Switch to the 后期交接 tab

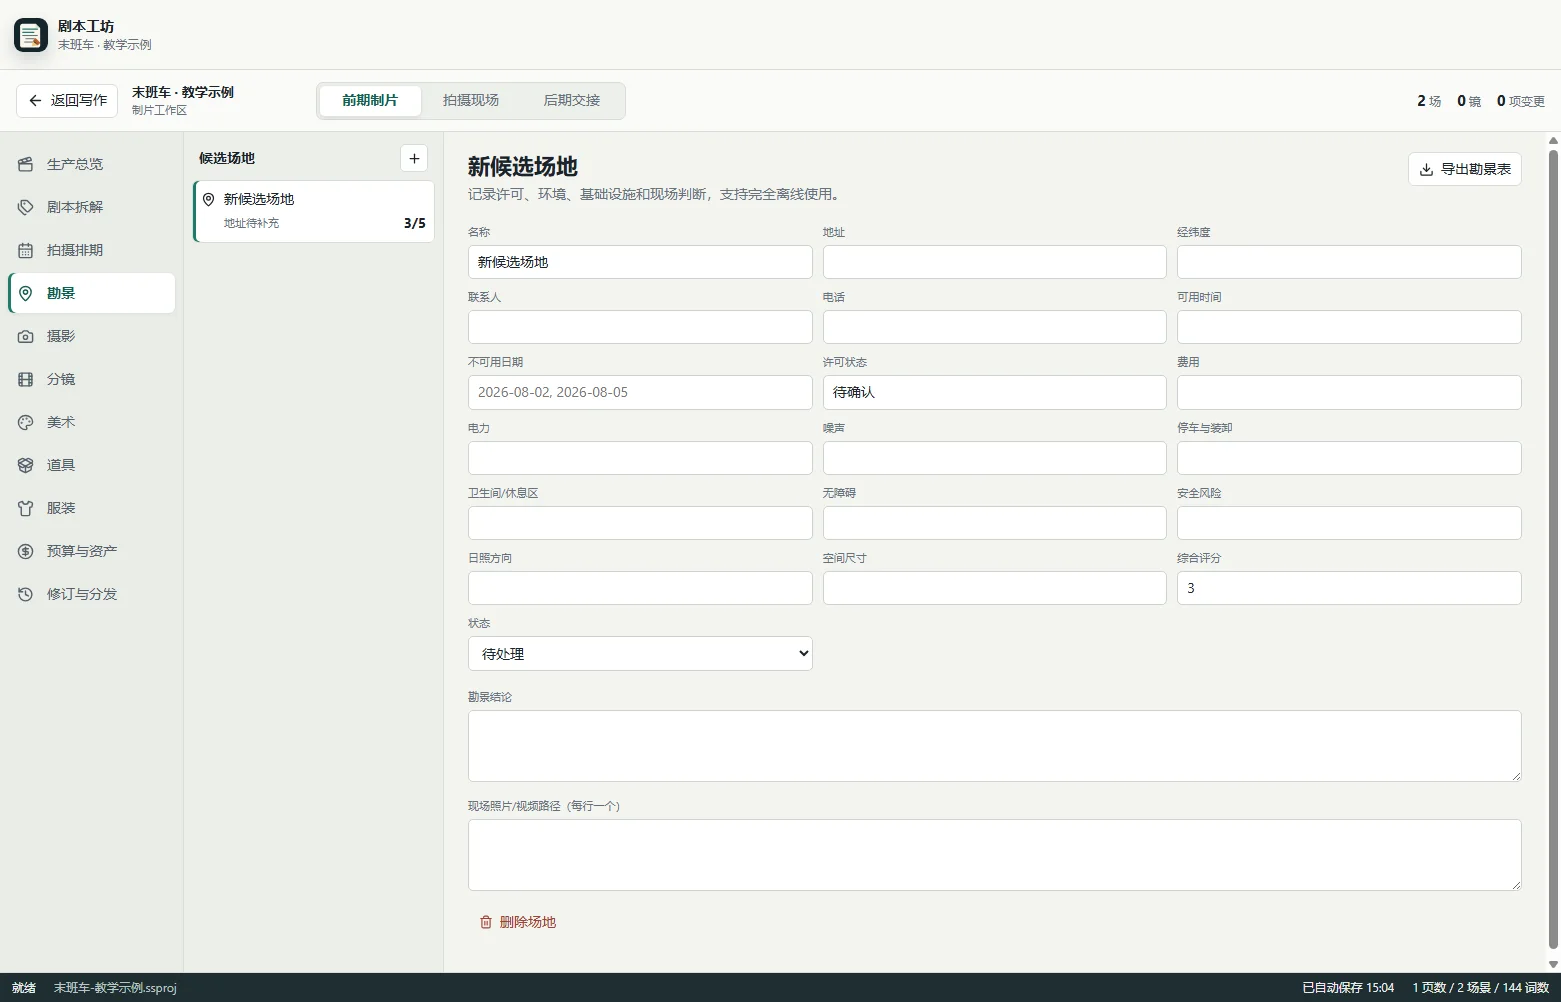point(572,100)
